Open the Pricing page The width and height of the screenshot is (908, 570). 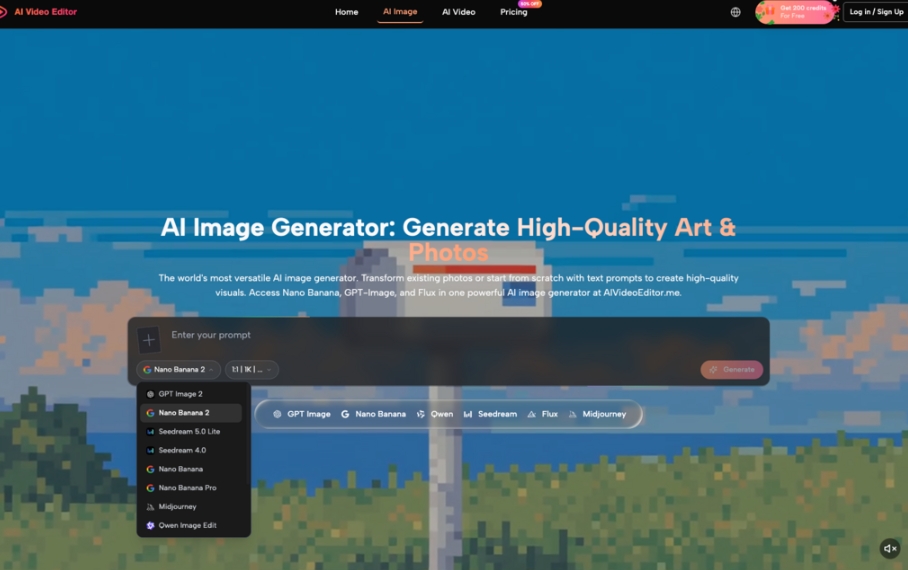[514, 12]
